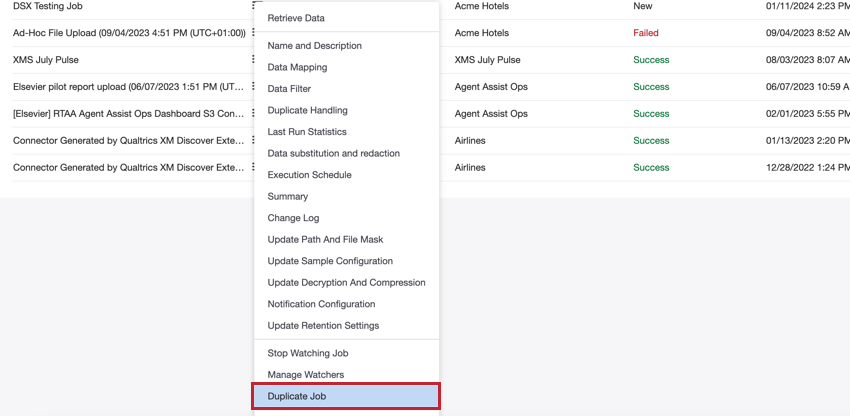Image resolution: width=850 pixels, height=416 pixels.
Task: View Last Run Statistics
Action: [346, 132]
